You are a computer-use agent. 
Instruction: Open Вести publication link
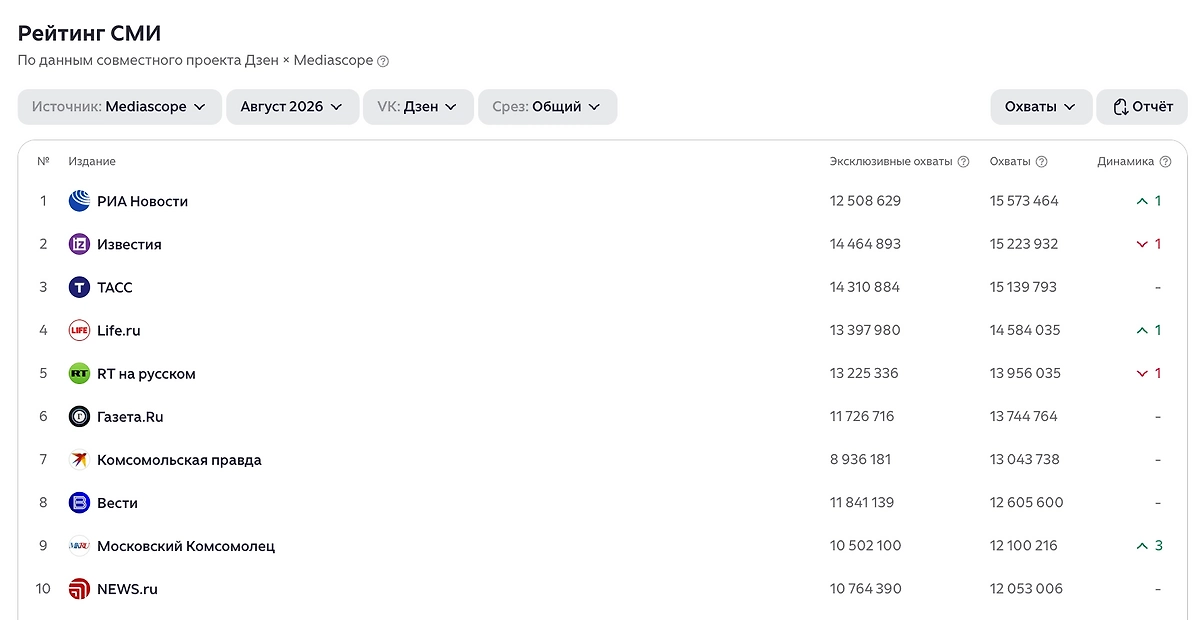[117, 503]
